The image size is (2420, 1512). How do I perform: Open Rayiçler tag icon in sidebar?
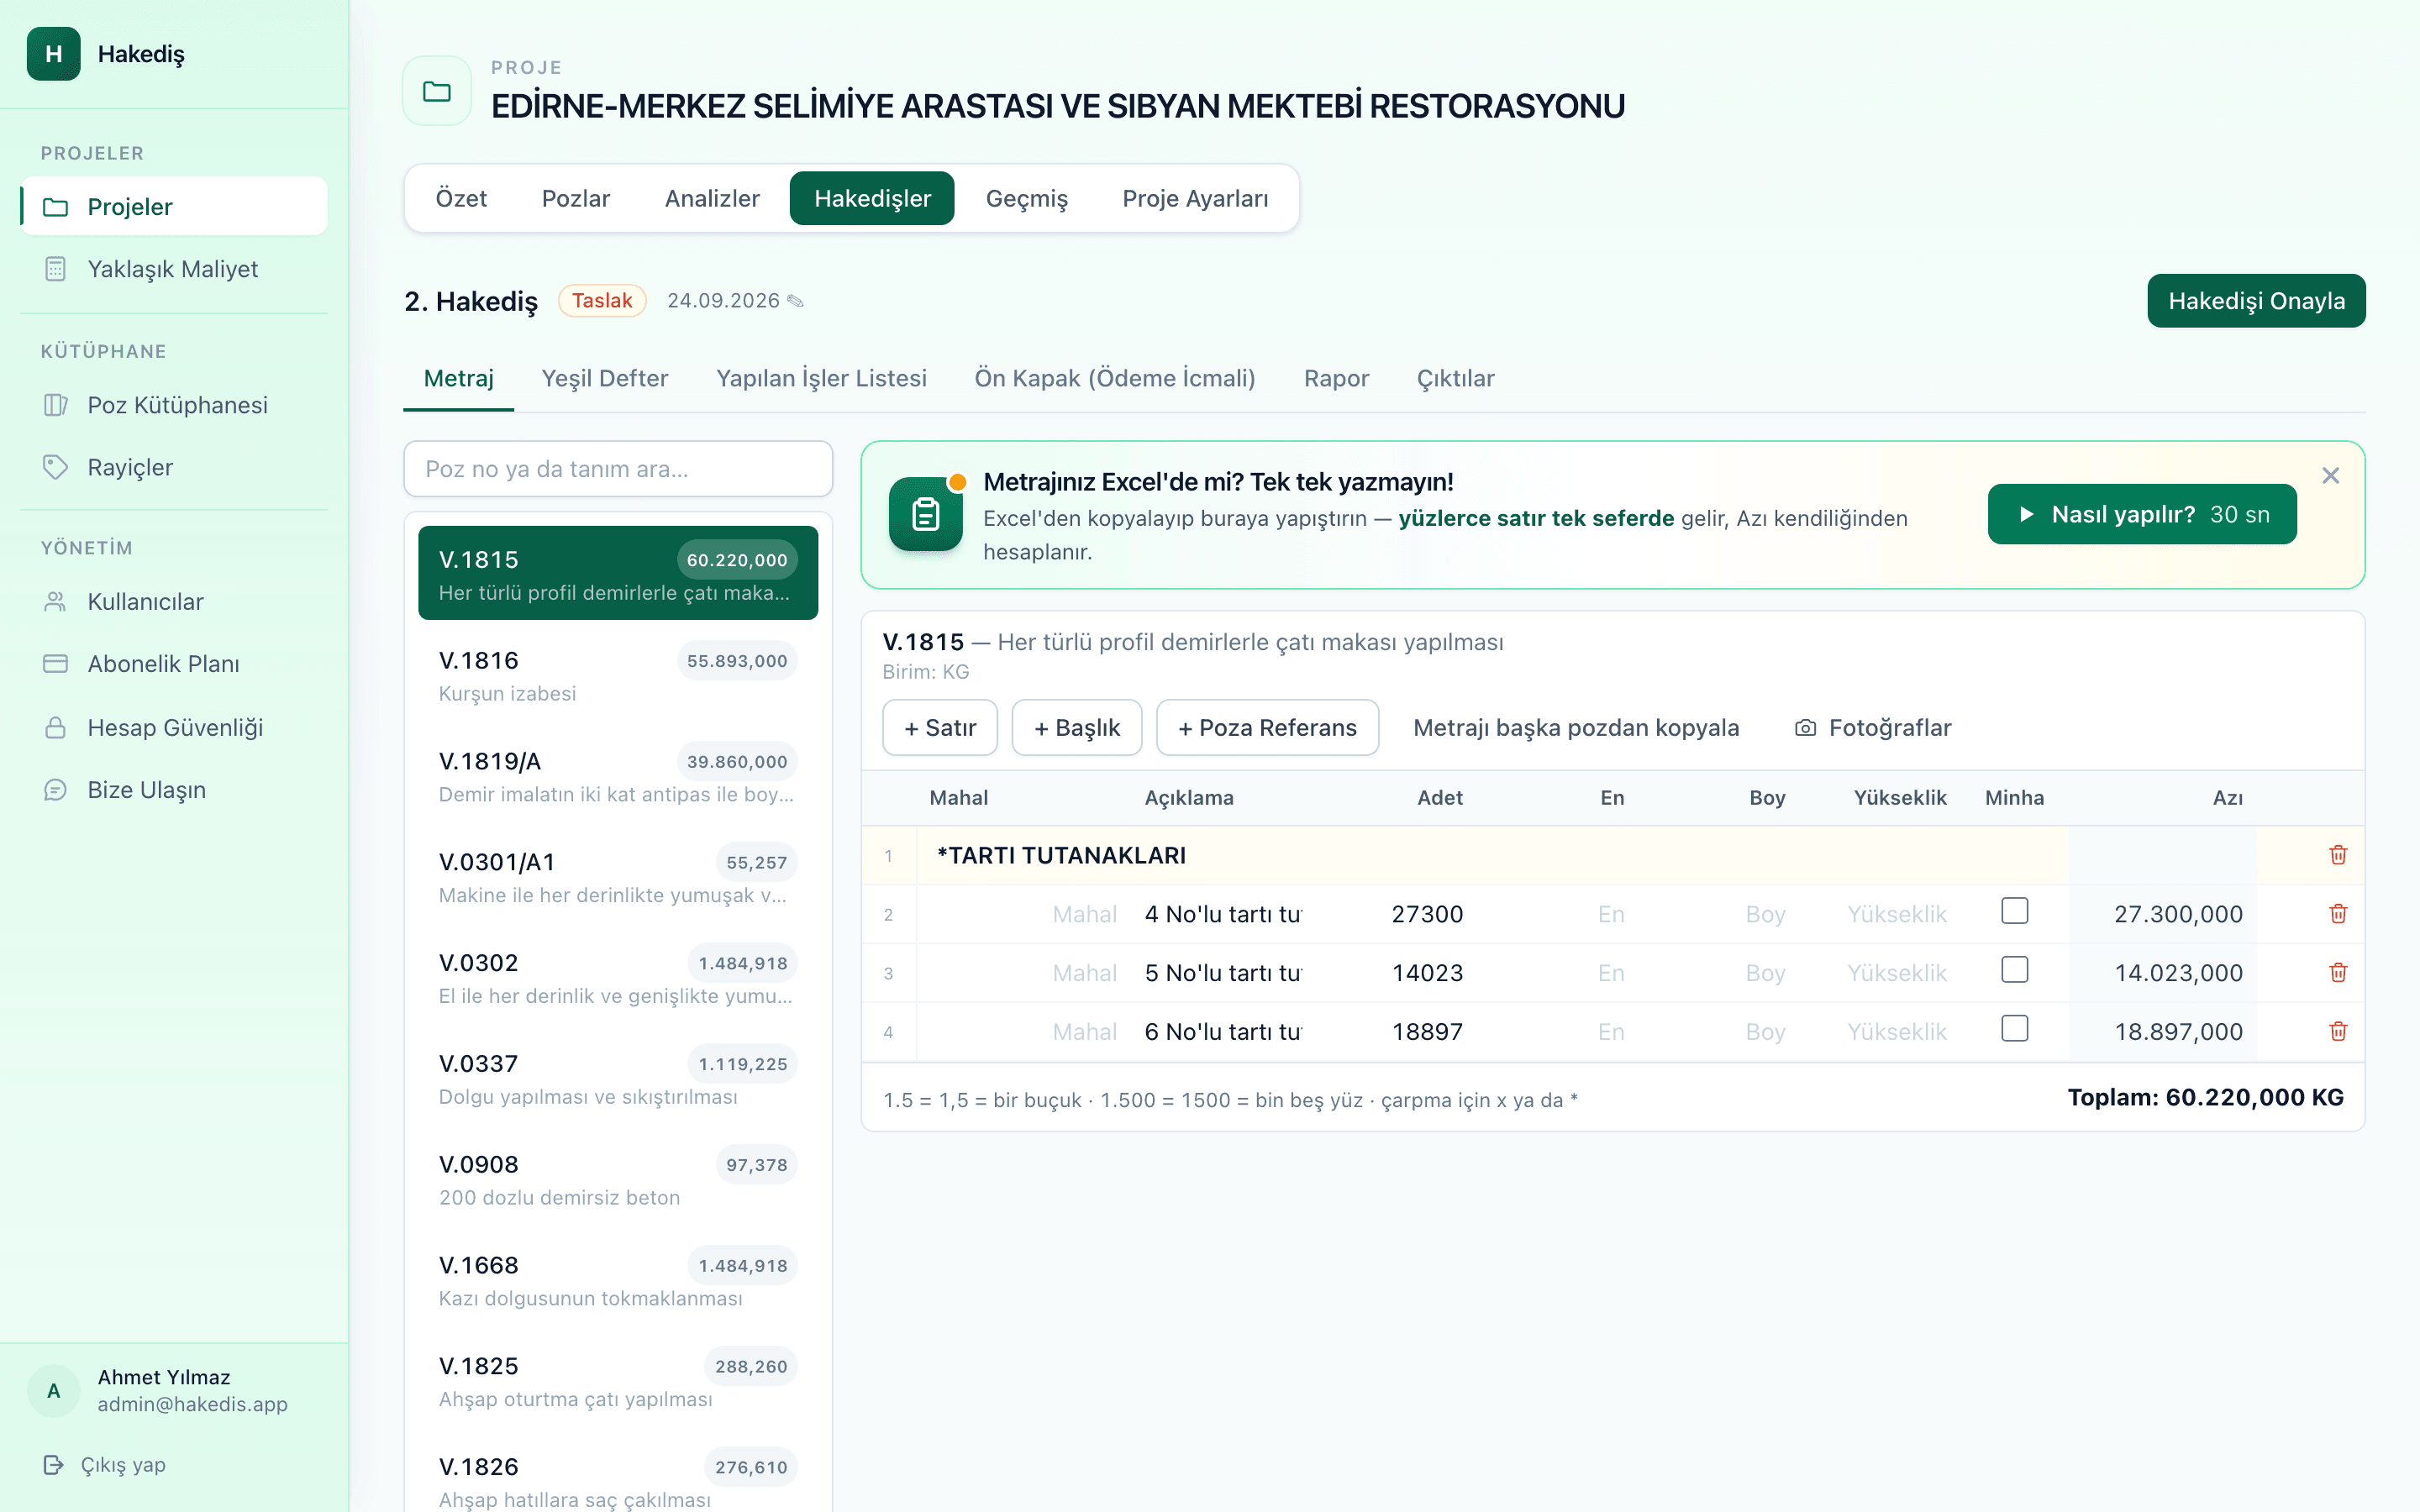56,467
